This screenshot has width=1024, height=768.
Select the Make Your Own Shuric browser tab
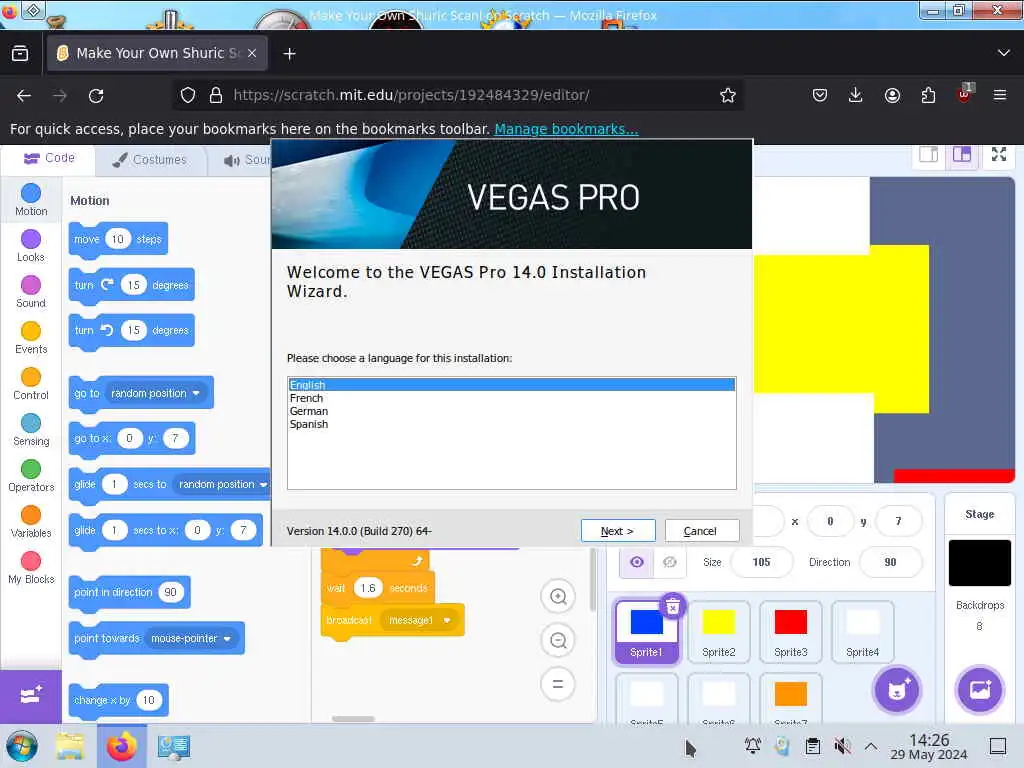tap(157, 53)
